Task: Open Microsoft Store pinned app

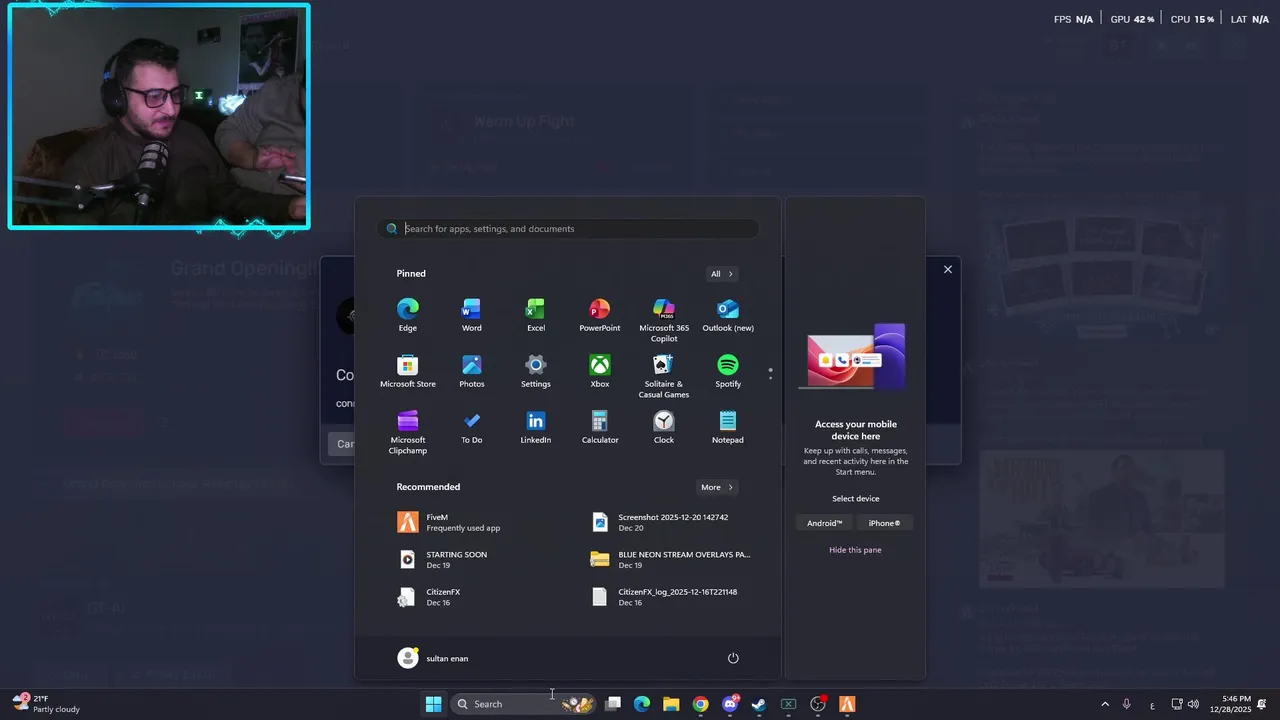Action: point(407,371)
